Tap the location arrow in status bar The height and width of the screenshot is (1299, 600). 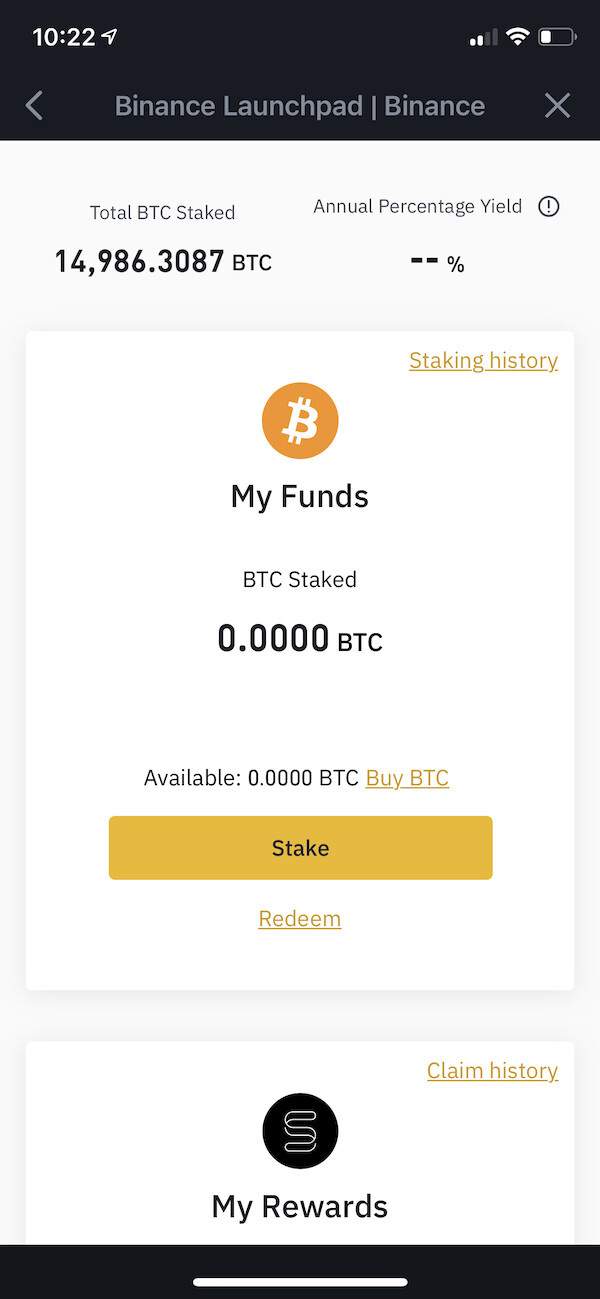click(109, 38)
